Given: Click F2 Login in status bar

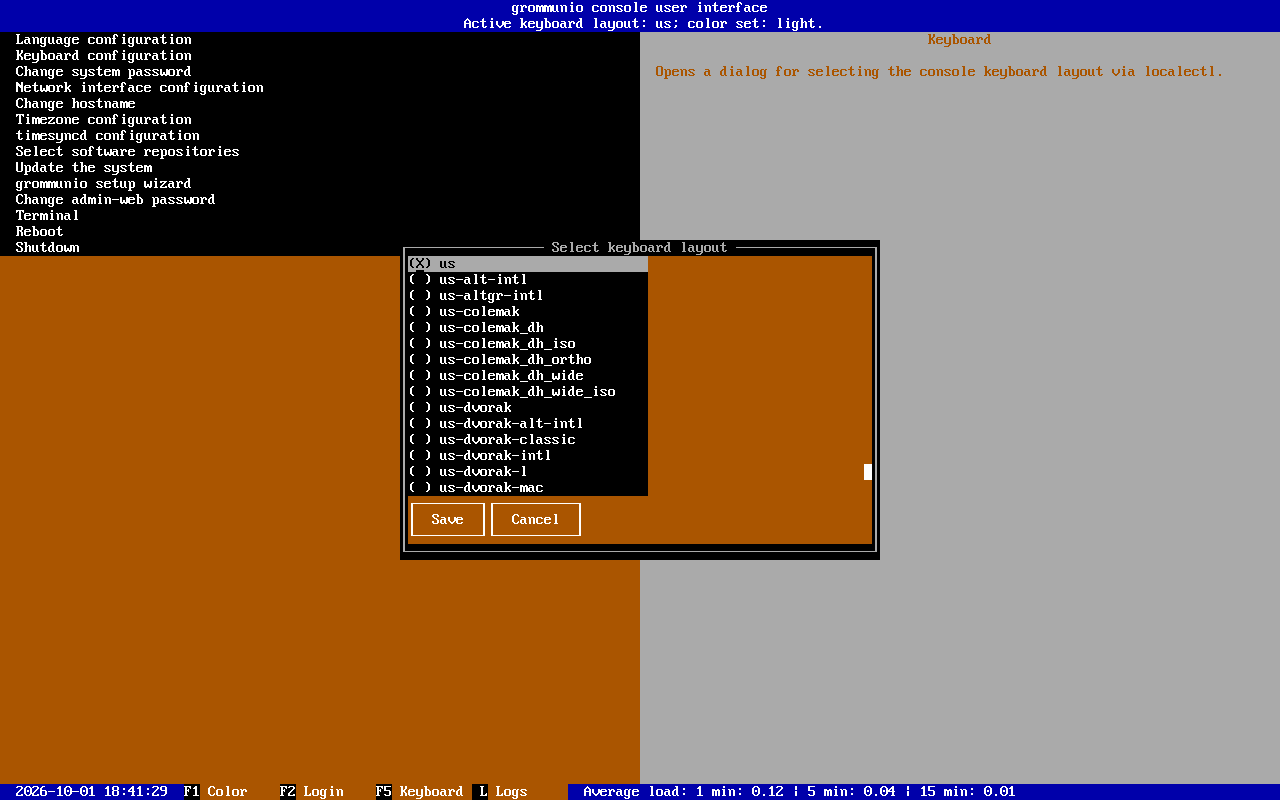Looking at the screenshot, I should pos(312,792).
